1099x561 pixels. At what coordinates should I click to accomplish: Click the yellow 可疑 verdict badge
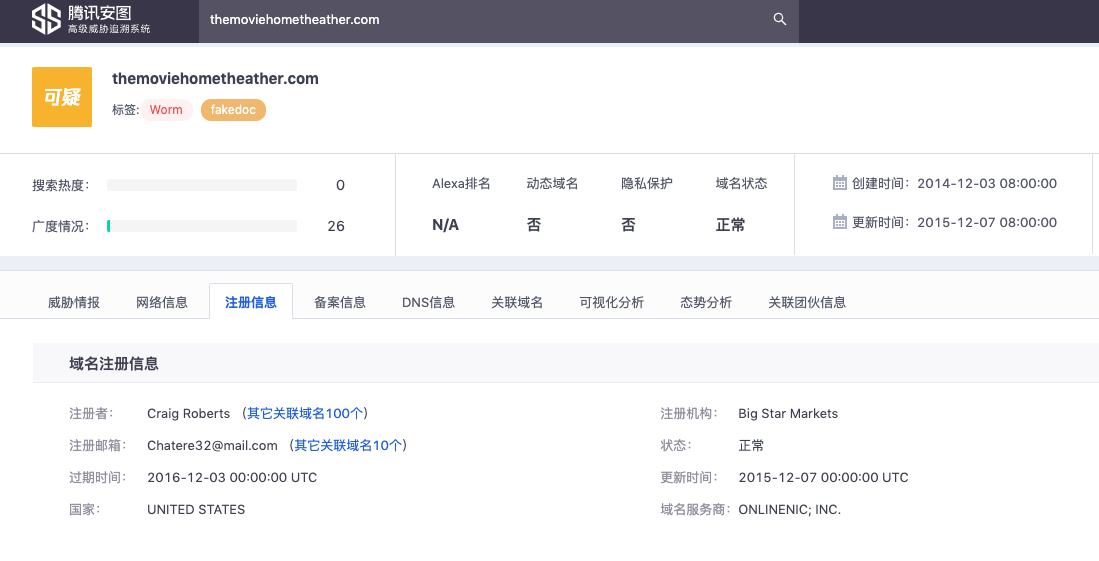click(x=62, y=97)
